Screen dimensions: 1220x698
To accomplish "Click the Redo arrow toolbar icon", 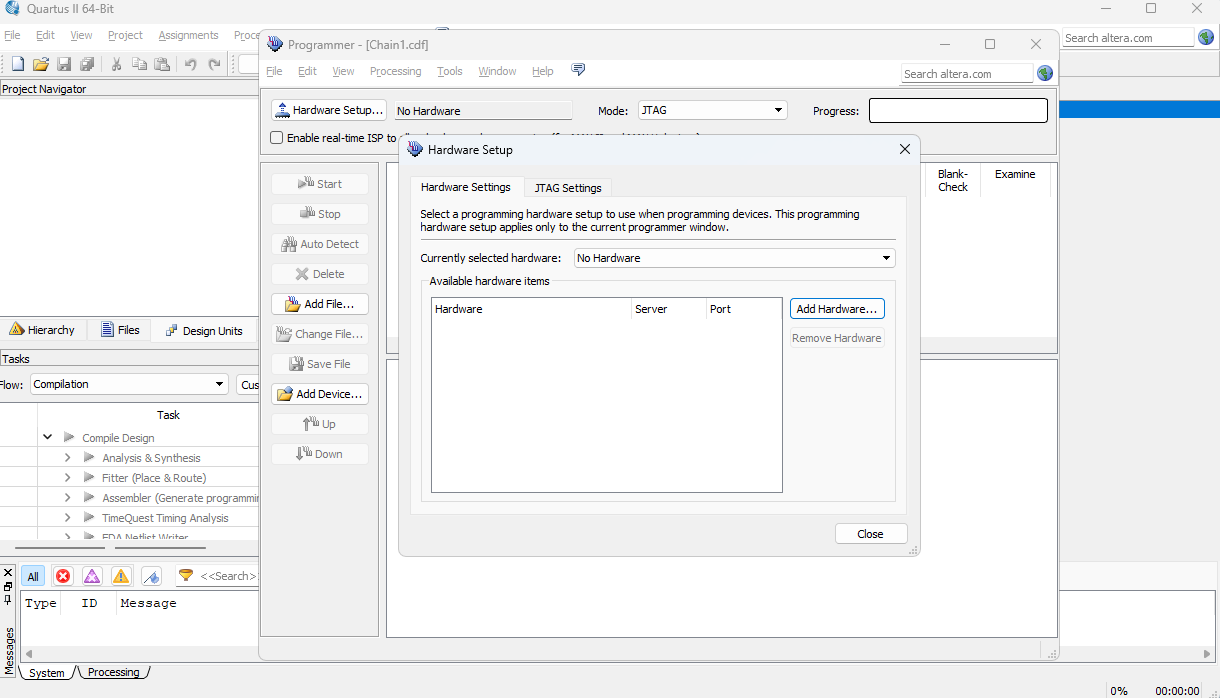I will (213, 64).
